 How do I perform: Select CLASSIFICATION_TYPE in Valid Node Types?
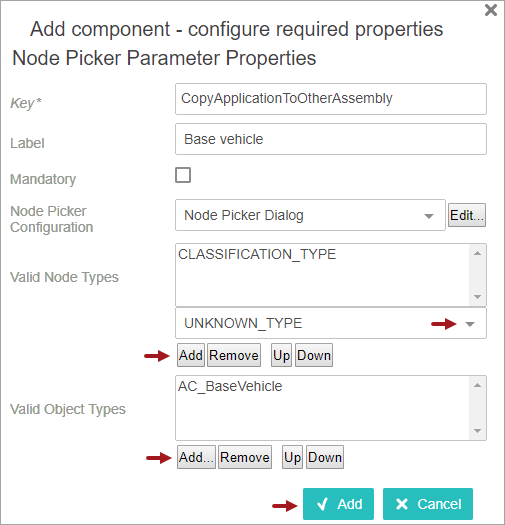click(257, 254)
